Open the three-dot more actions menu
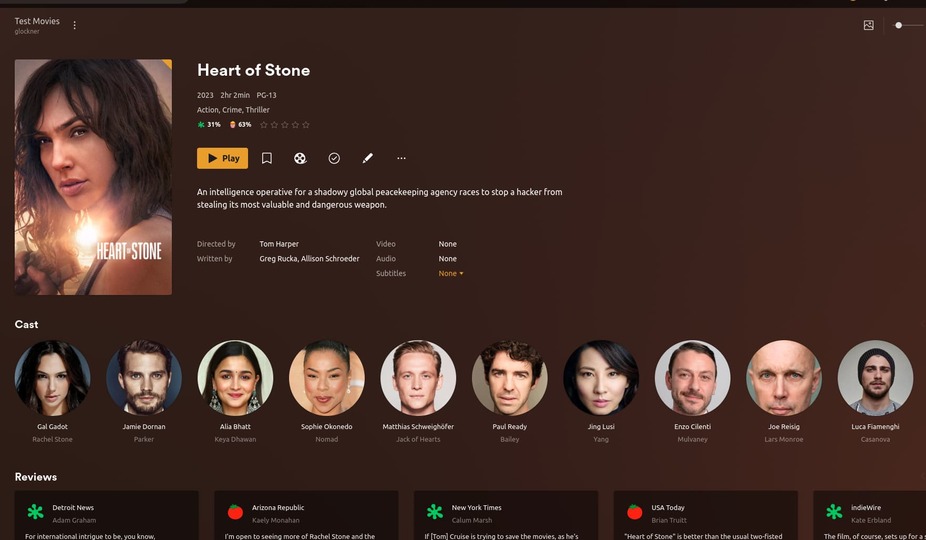926x540 pixels. click(402, 158)
